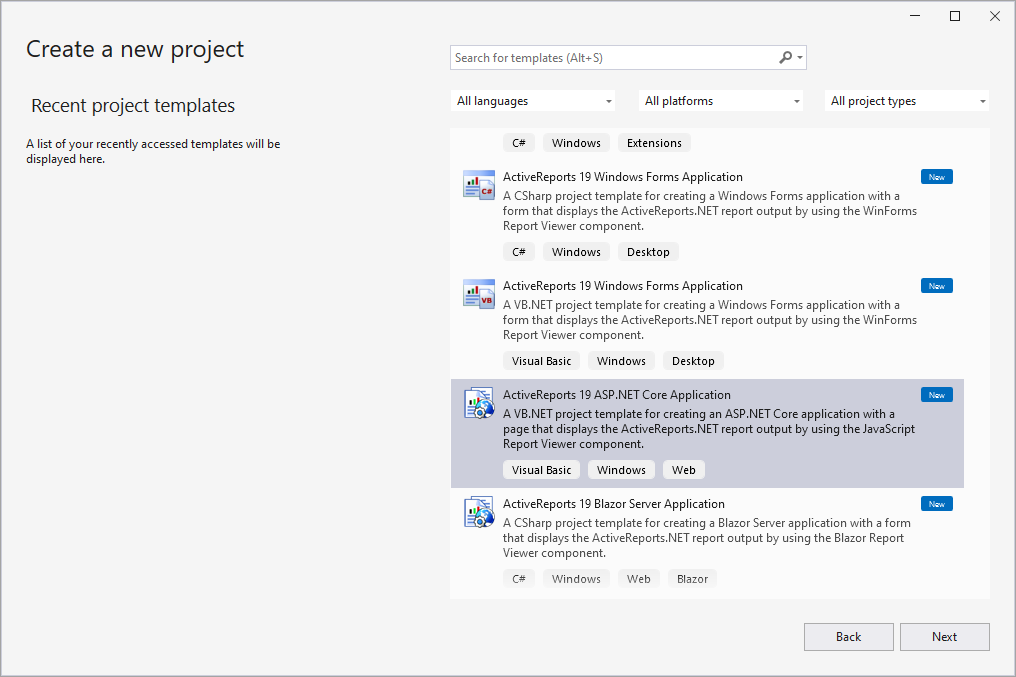Screen dimensions: 1016x677
Task: Click Desktop tag under VB.NET Windows Forms template
Action: pyautogui.click(x=693, y=361)
